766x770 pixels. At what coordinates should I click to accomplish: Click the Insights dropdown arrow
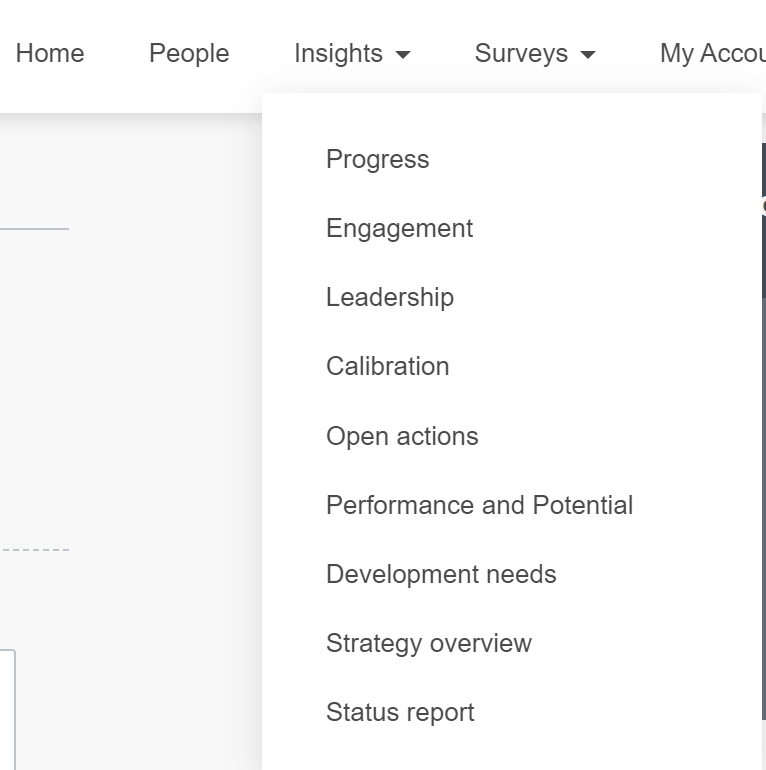click(x=403, y=55)
